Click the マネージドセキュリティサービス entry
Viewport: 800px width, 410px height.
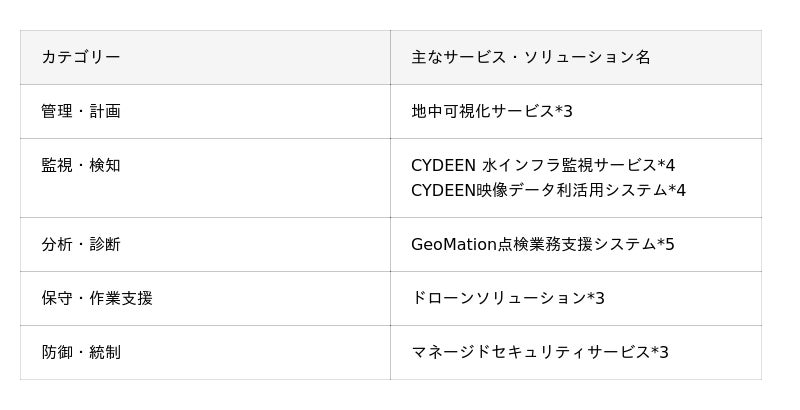pos(530,352)
